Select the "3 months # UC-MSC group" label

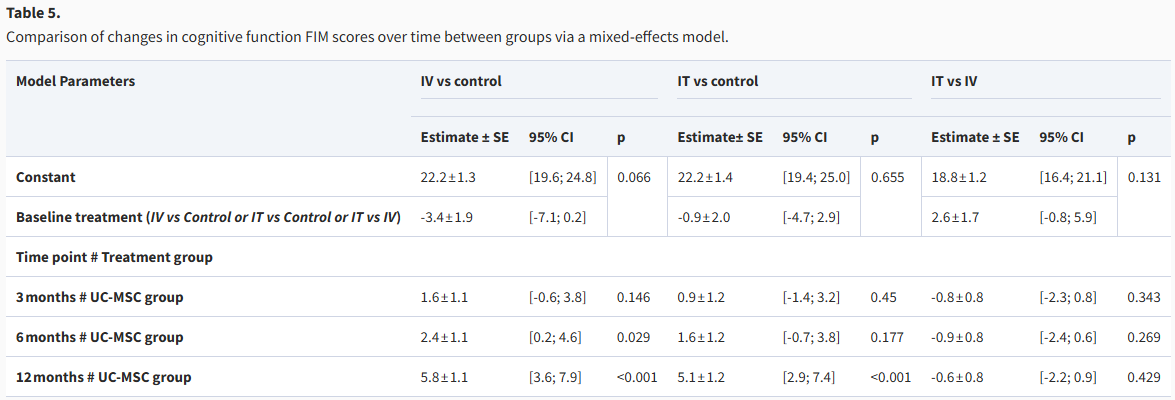(x=99, y=297)
